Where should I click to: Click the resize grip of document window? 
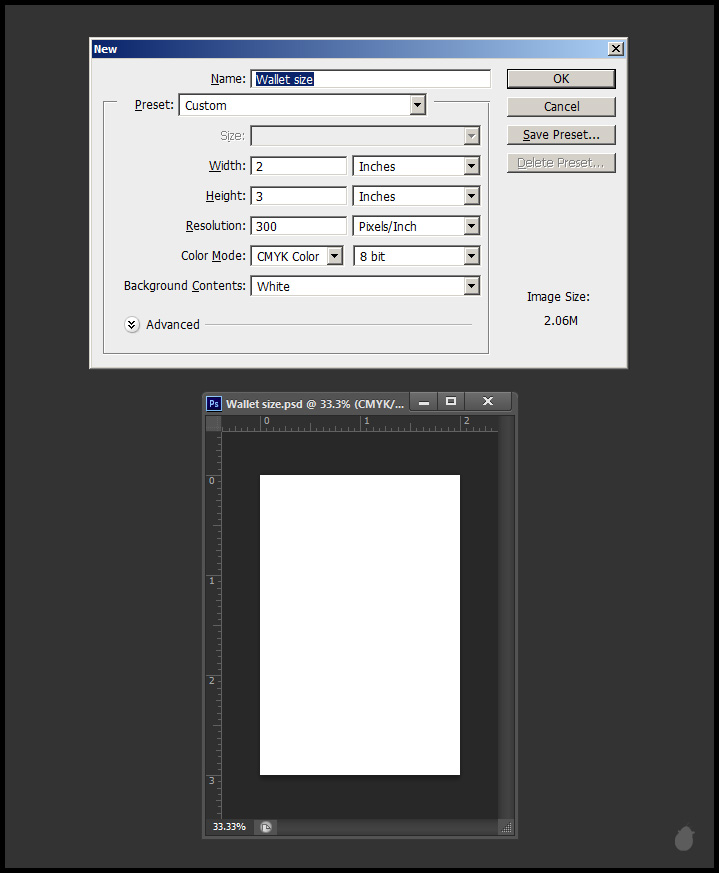506,827
